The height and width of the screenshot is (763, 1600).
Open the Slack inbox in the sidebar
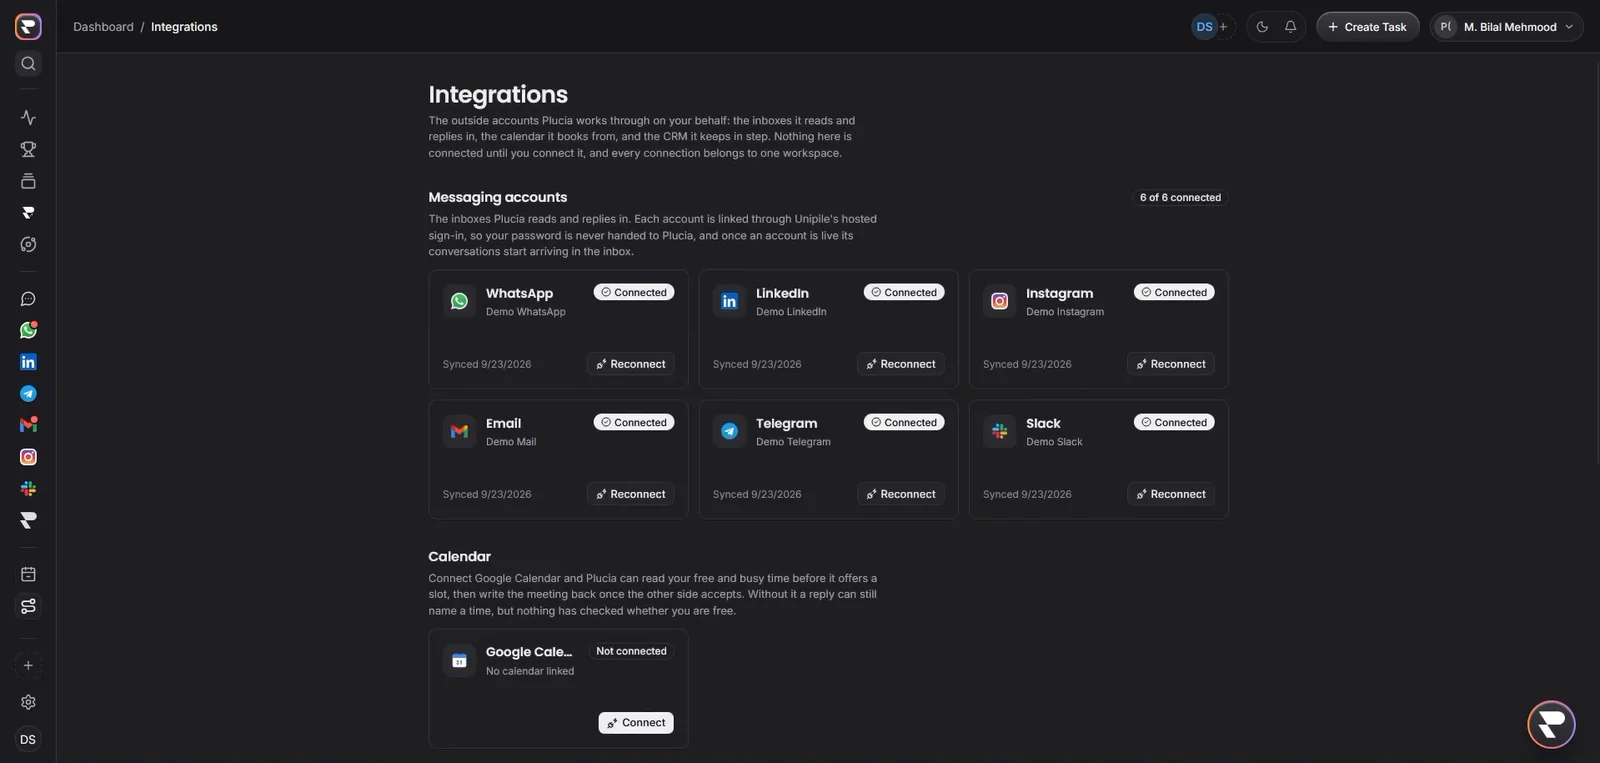click(x=28, y=489)
